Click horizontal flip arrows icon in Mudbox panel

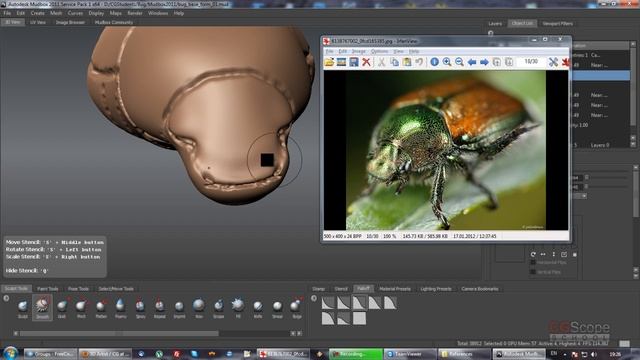click(x=543, y=254)
